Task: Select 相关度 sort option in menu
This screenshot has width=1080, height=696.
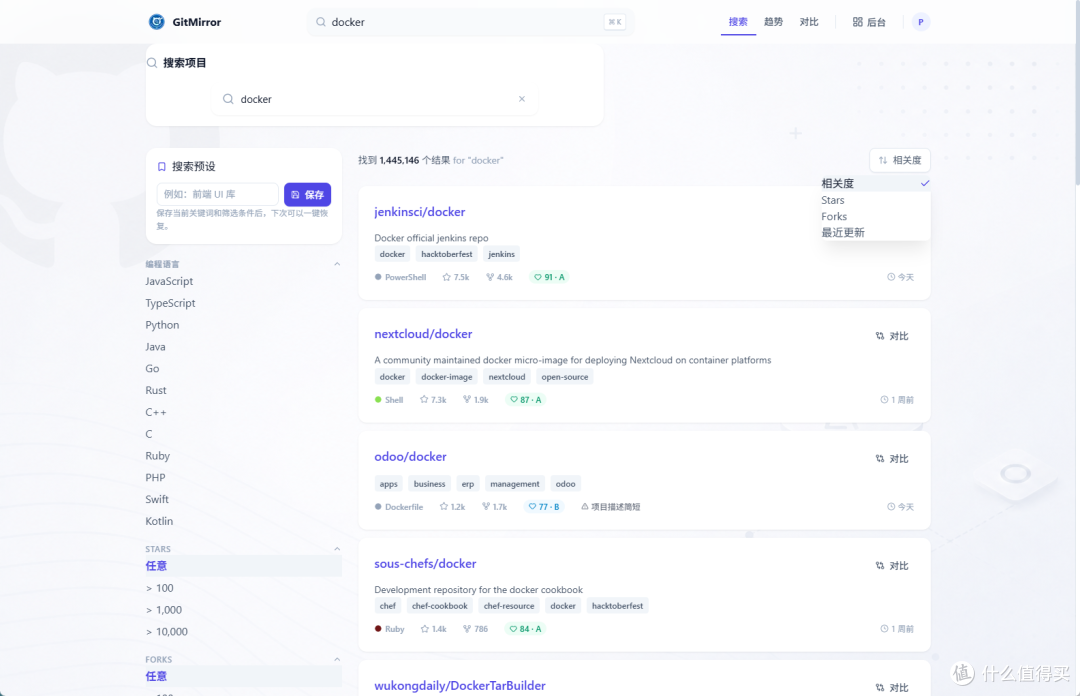Action: pyautogui.click(x=875, y=183)
